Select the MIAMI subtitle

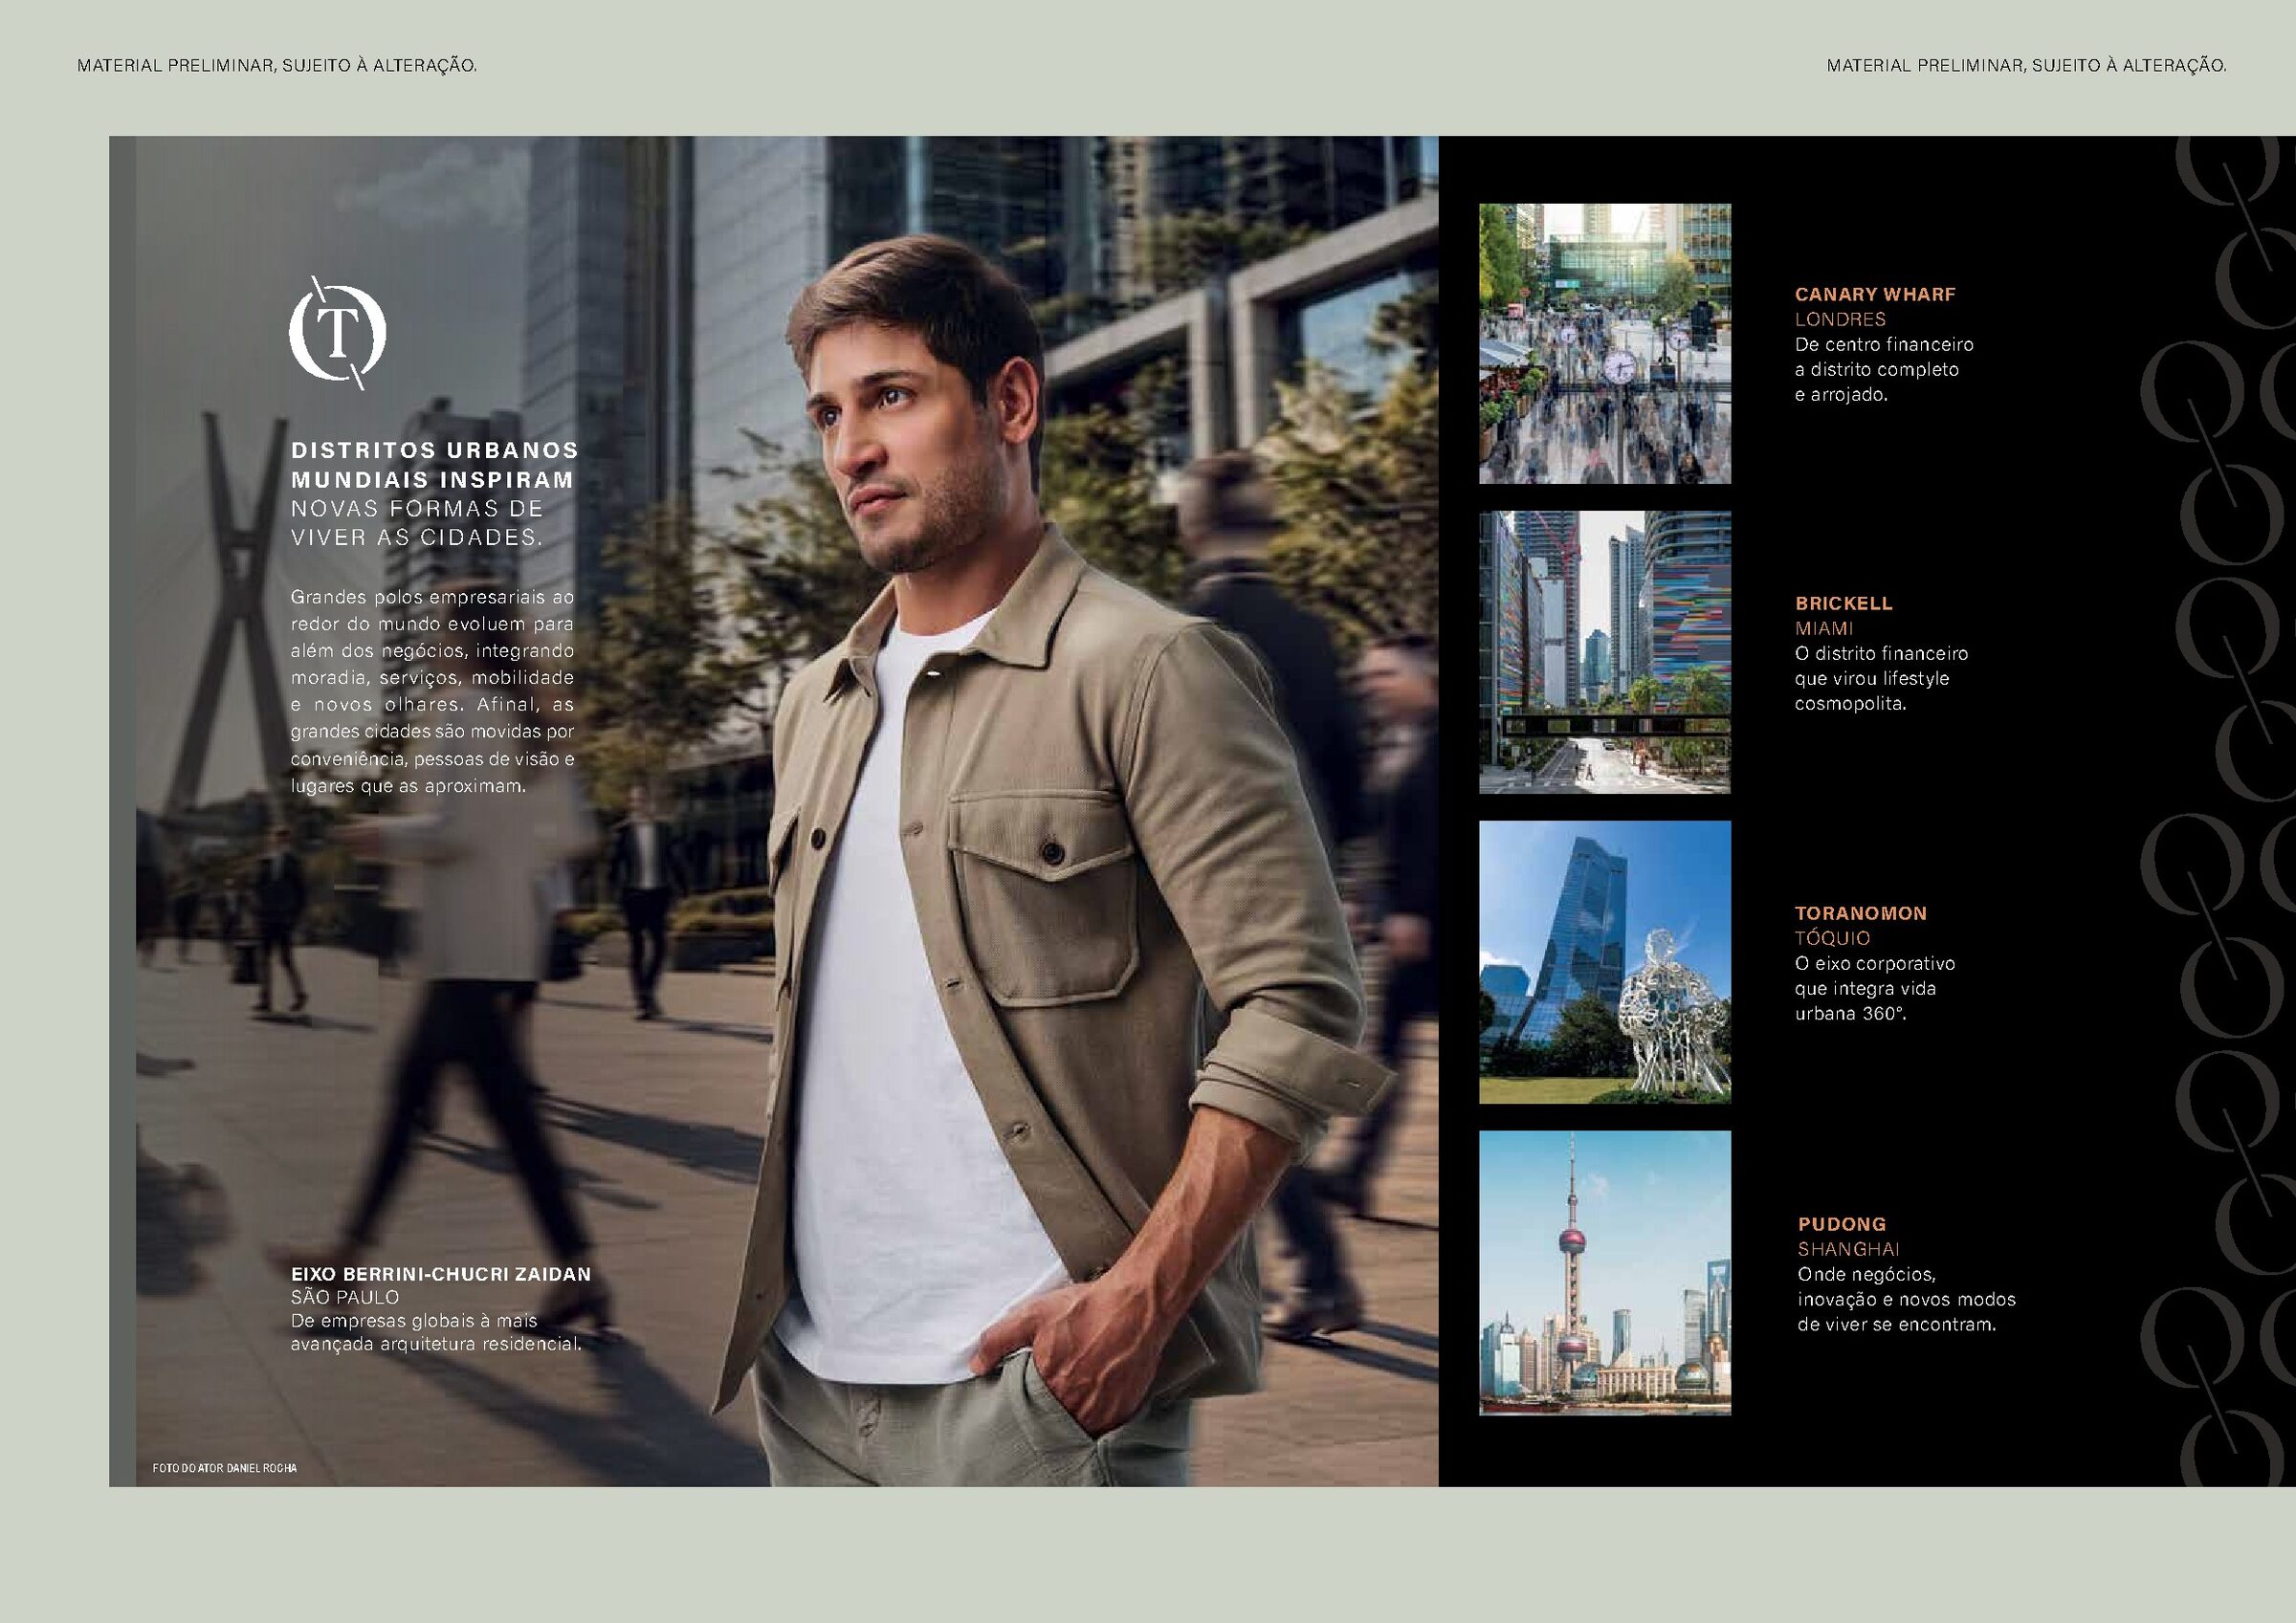[1824, 628]
